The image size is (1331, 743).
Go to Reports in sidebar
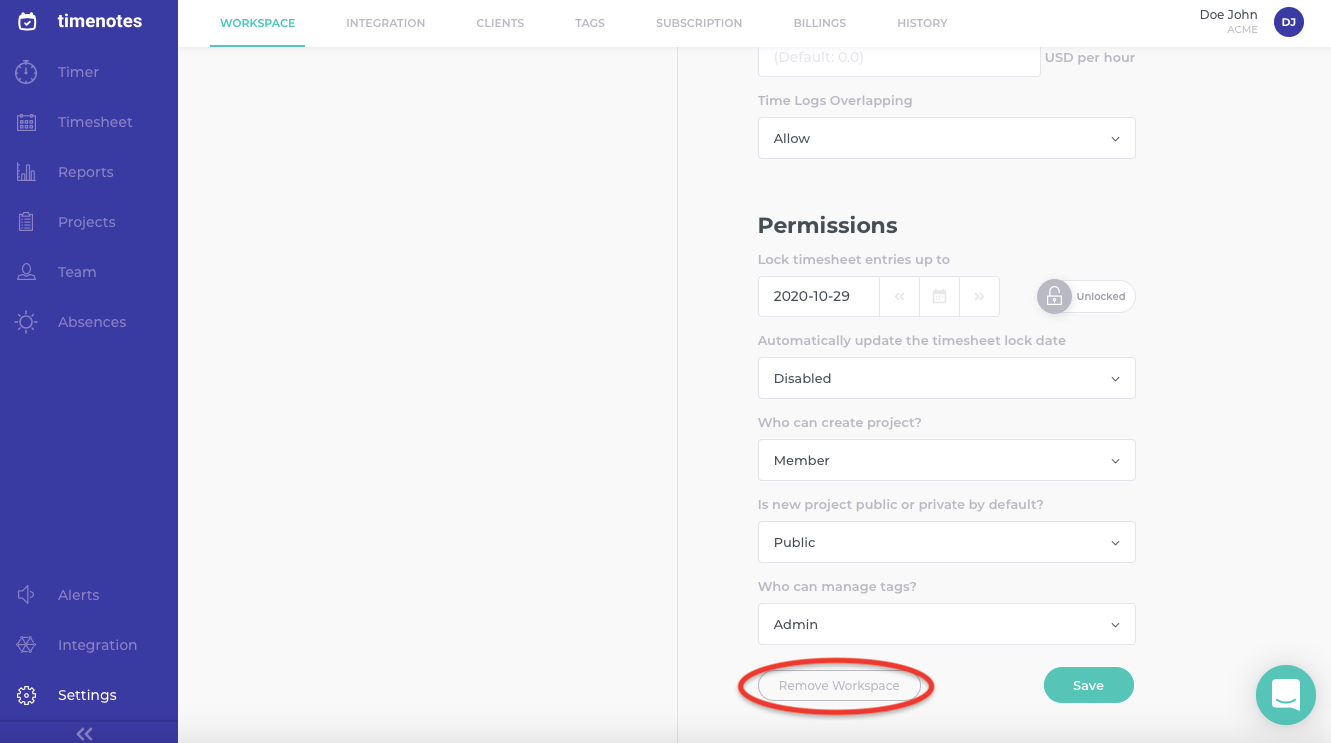[86, 172]
